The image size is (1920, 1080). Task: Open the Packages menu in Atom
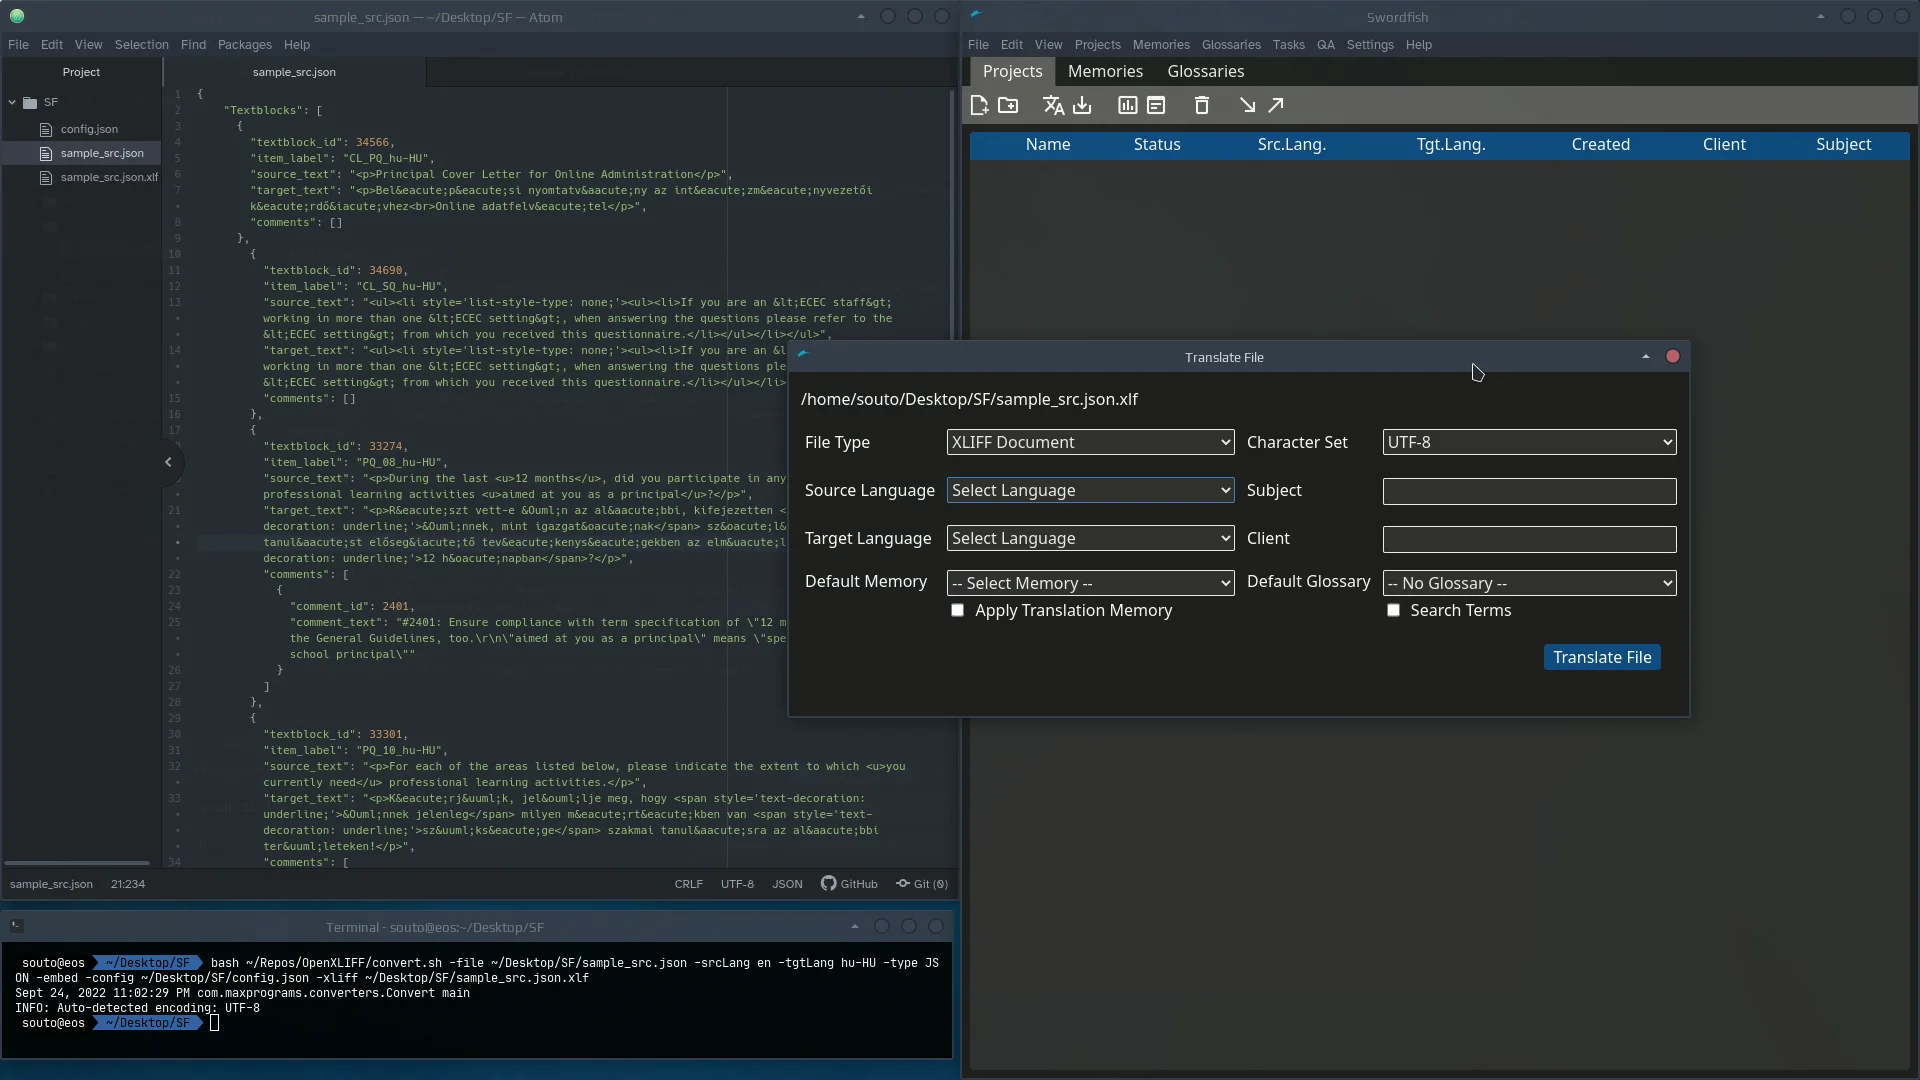click(x=244, y=44)
